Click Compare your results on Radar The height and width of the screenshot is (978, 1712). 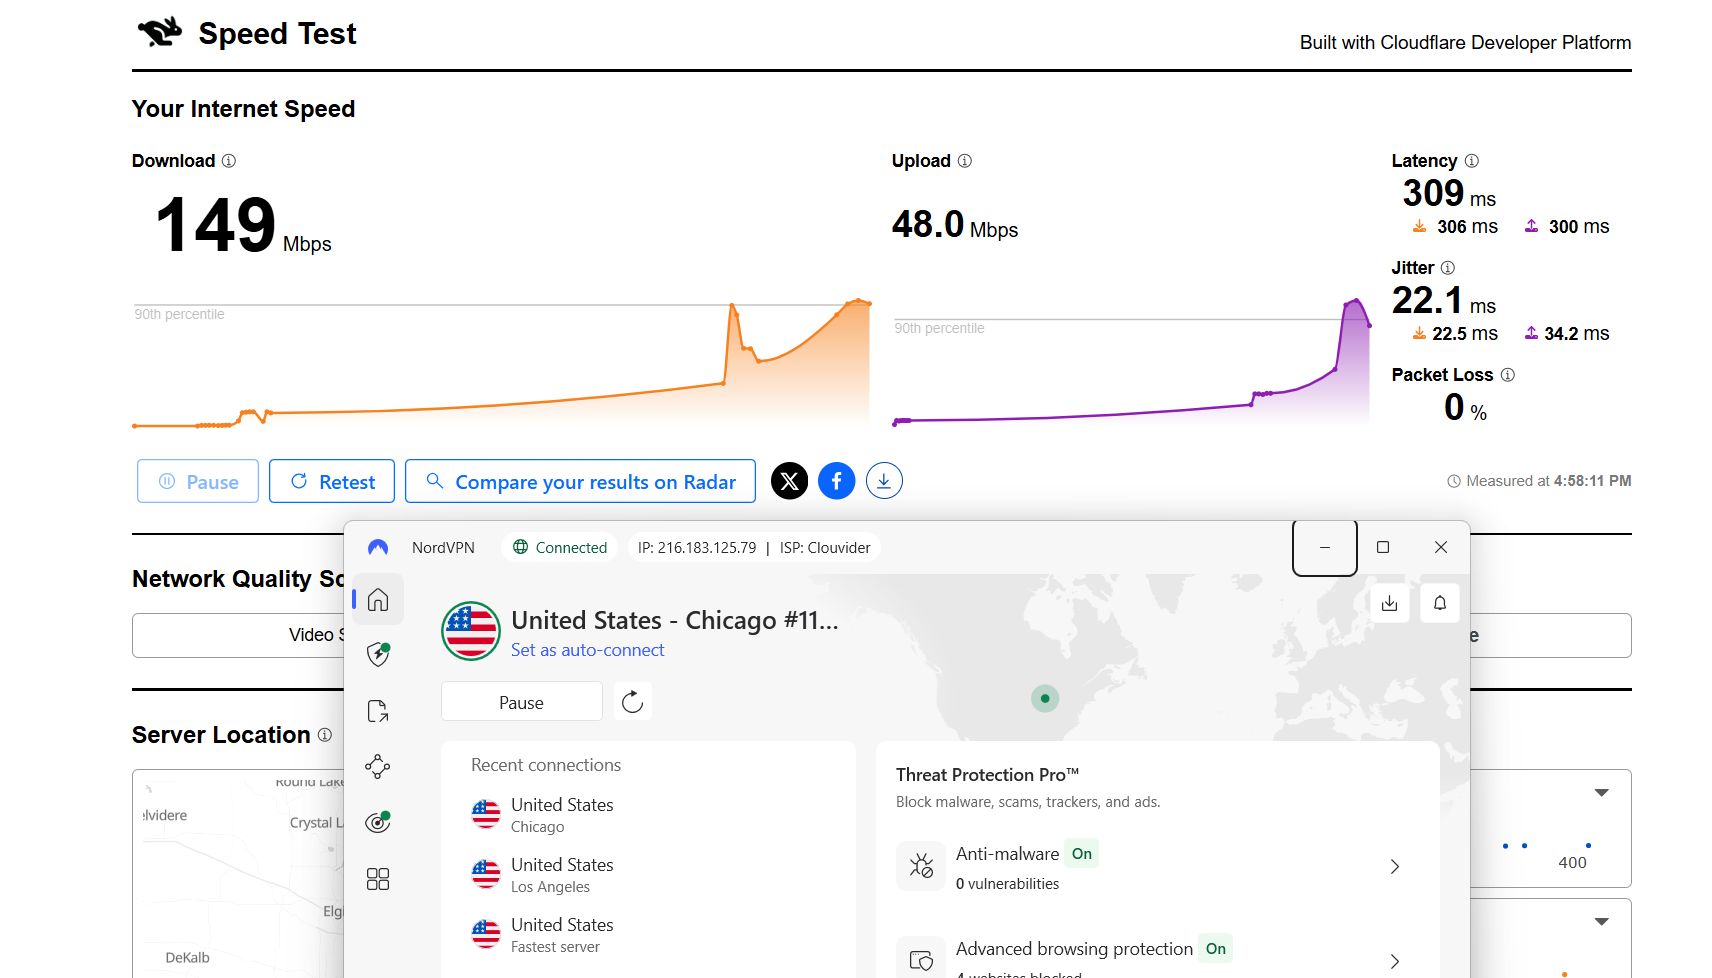[x=580, y=481]
